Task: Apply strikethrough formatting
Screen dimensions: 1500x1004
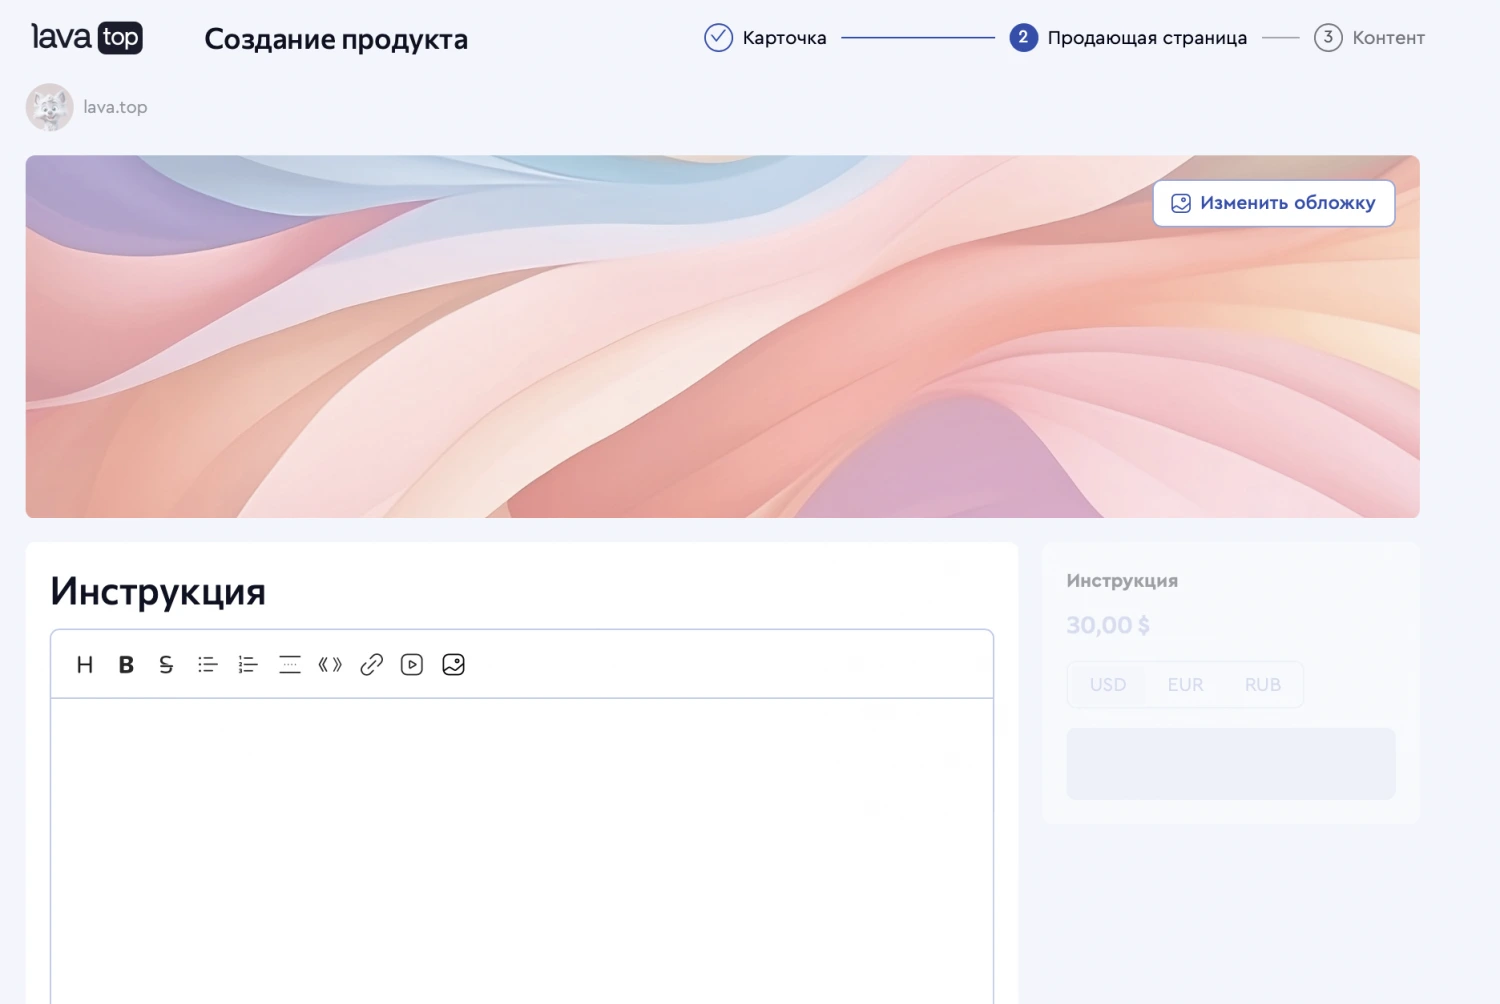Action: 166,665
